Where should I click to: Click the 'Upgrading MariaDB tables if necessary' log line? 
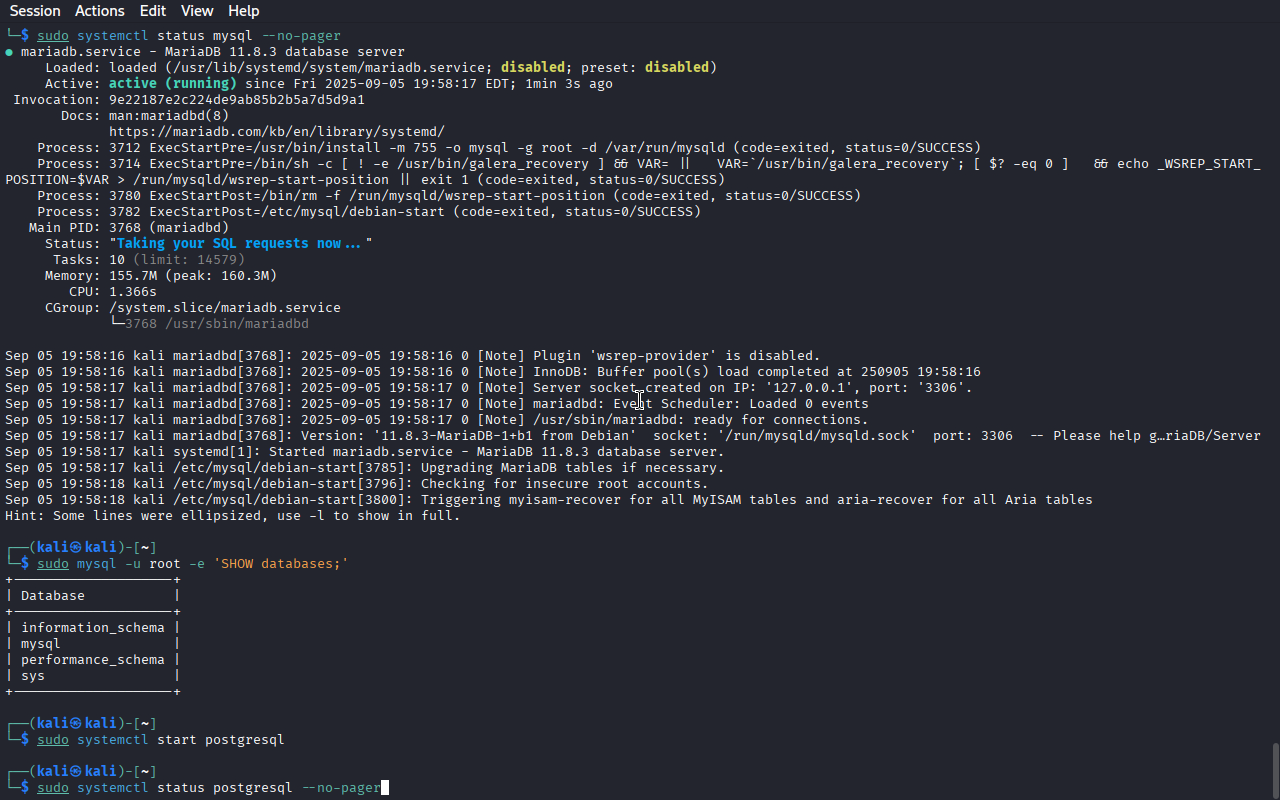tap(365, 468)
